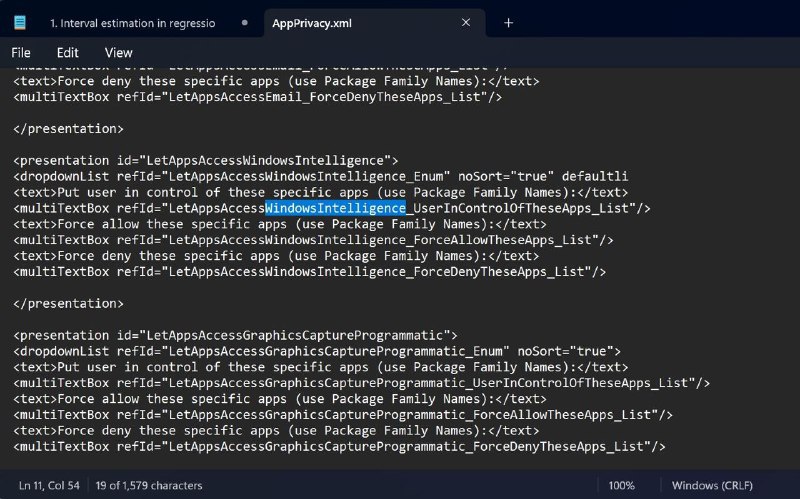
Task: Click the second closing presentation tag
Action: pyautogui.click(x=68, y=303)
